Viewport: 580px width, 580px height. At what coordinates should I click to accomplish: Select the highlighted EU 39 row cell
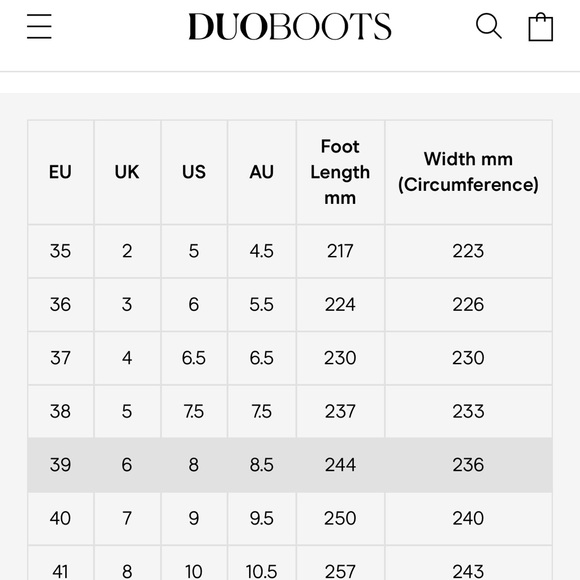(60, 465)
